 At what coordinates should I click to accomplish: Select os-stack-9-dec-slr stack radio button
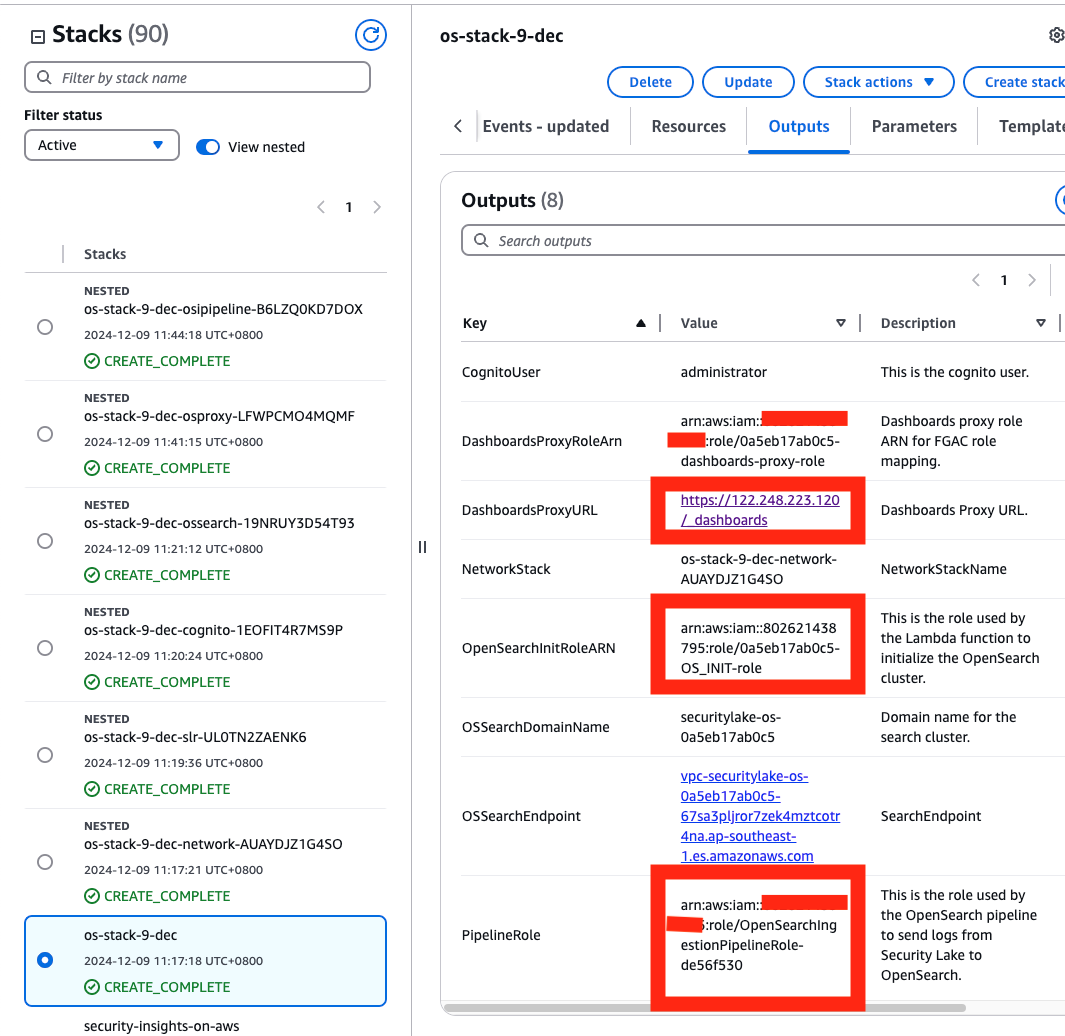[x=45, y=755]
